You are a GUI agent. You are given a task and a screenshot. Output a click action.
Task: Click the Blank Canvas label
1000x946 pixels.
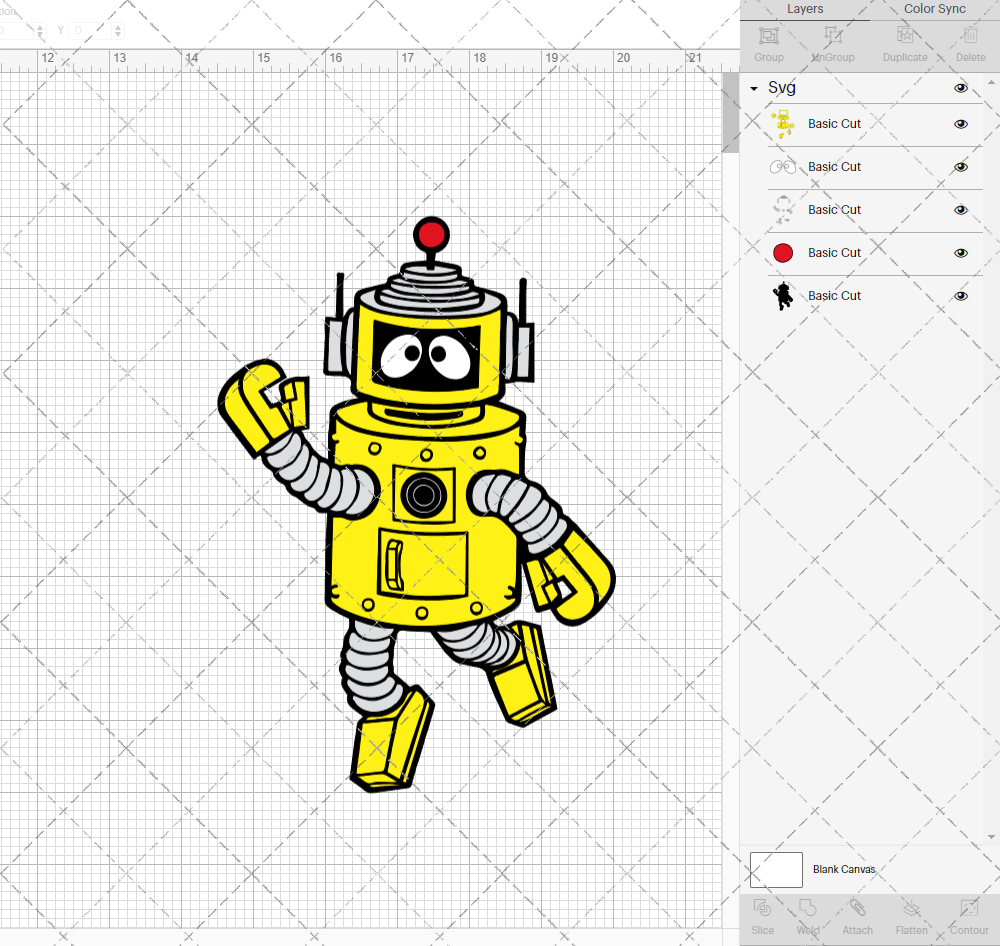pos(844,869)
